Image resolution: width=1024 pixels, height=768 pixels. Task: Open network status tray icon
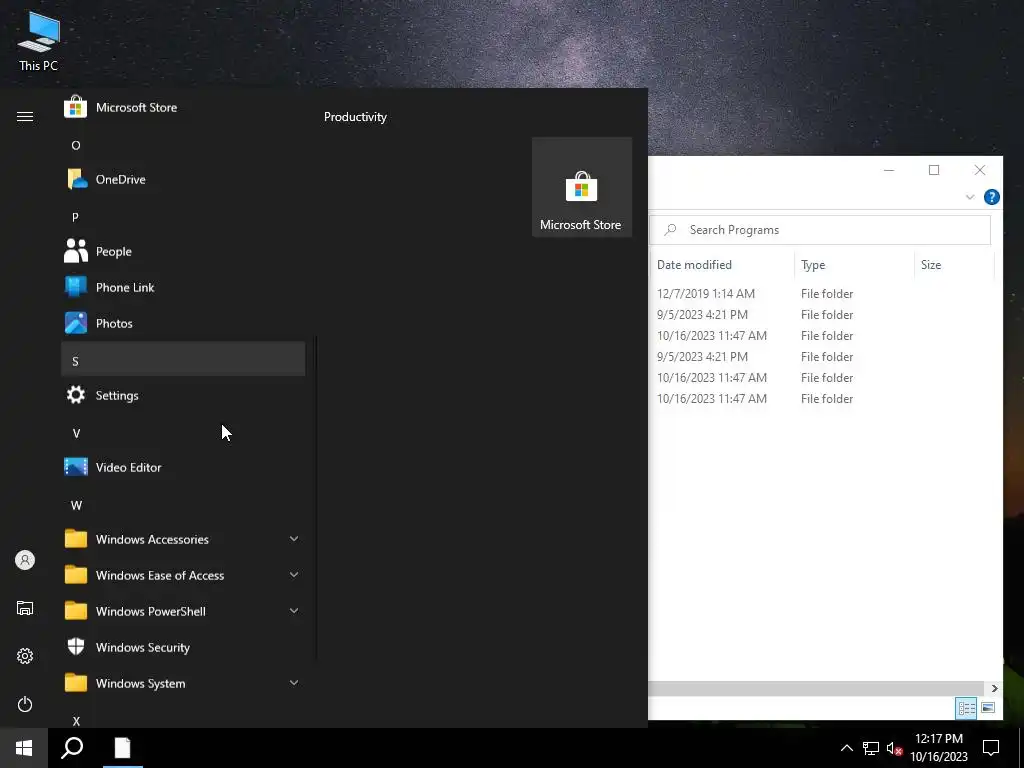(x=871, y=748)
